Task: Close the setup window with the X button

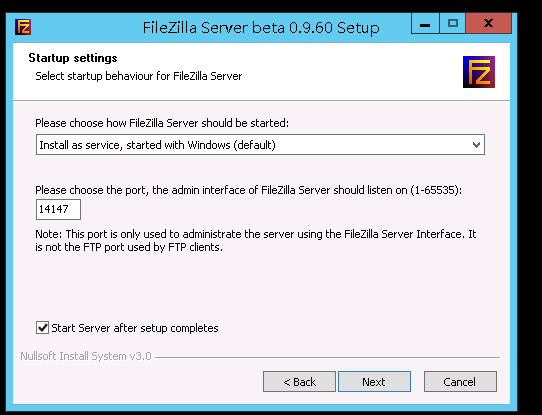Action: point(488,23)
